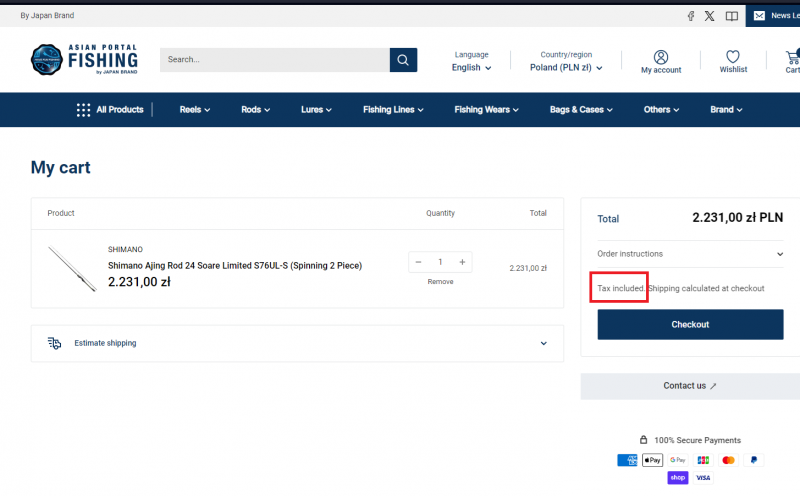Click the Checkout button
Image resolution: width=800 pixels, height=496 pixels.
(690, 324)
